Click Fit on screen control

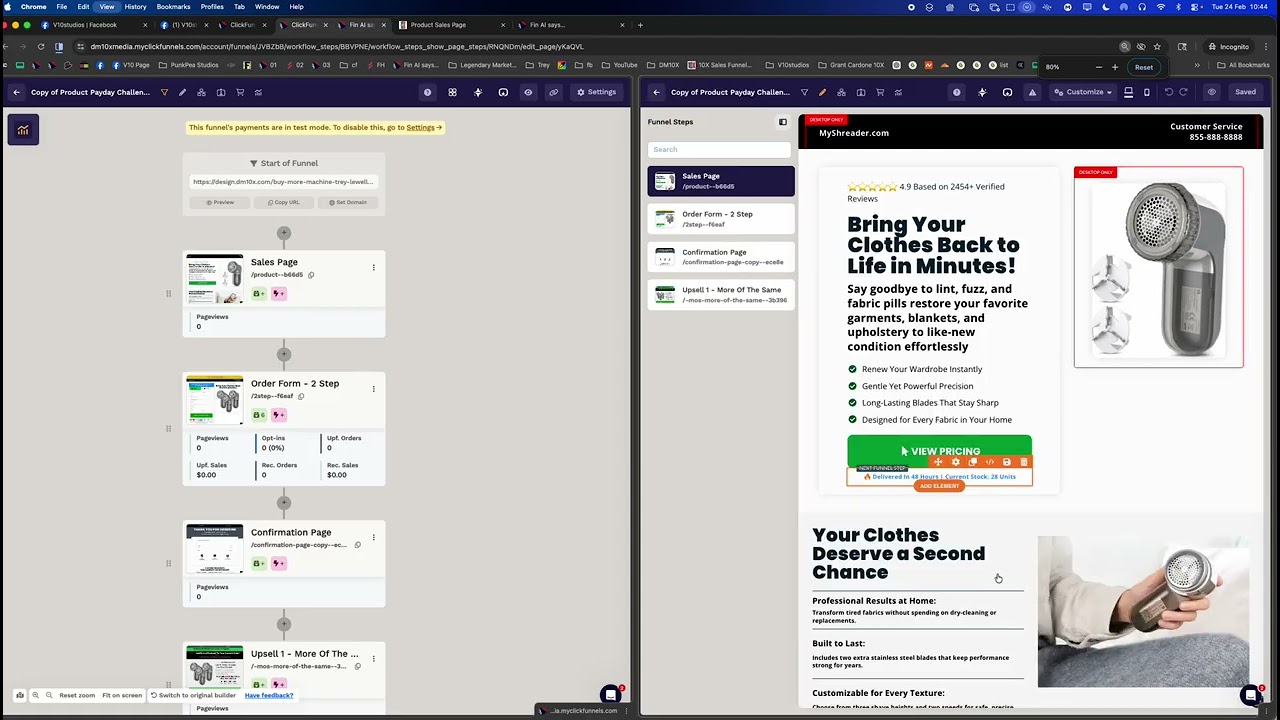[x=122, y=695]
